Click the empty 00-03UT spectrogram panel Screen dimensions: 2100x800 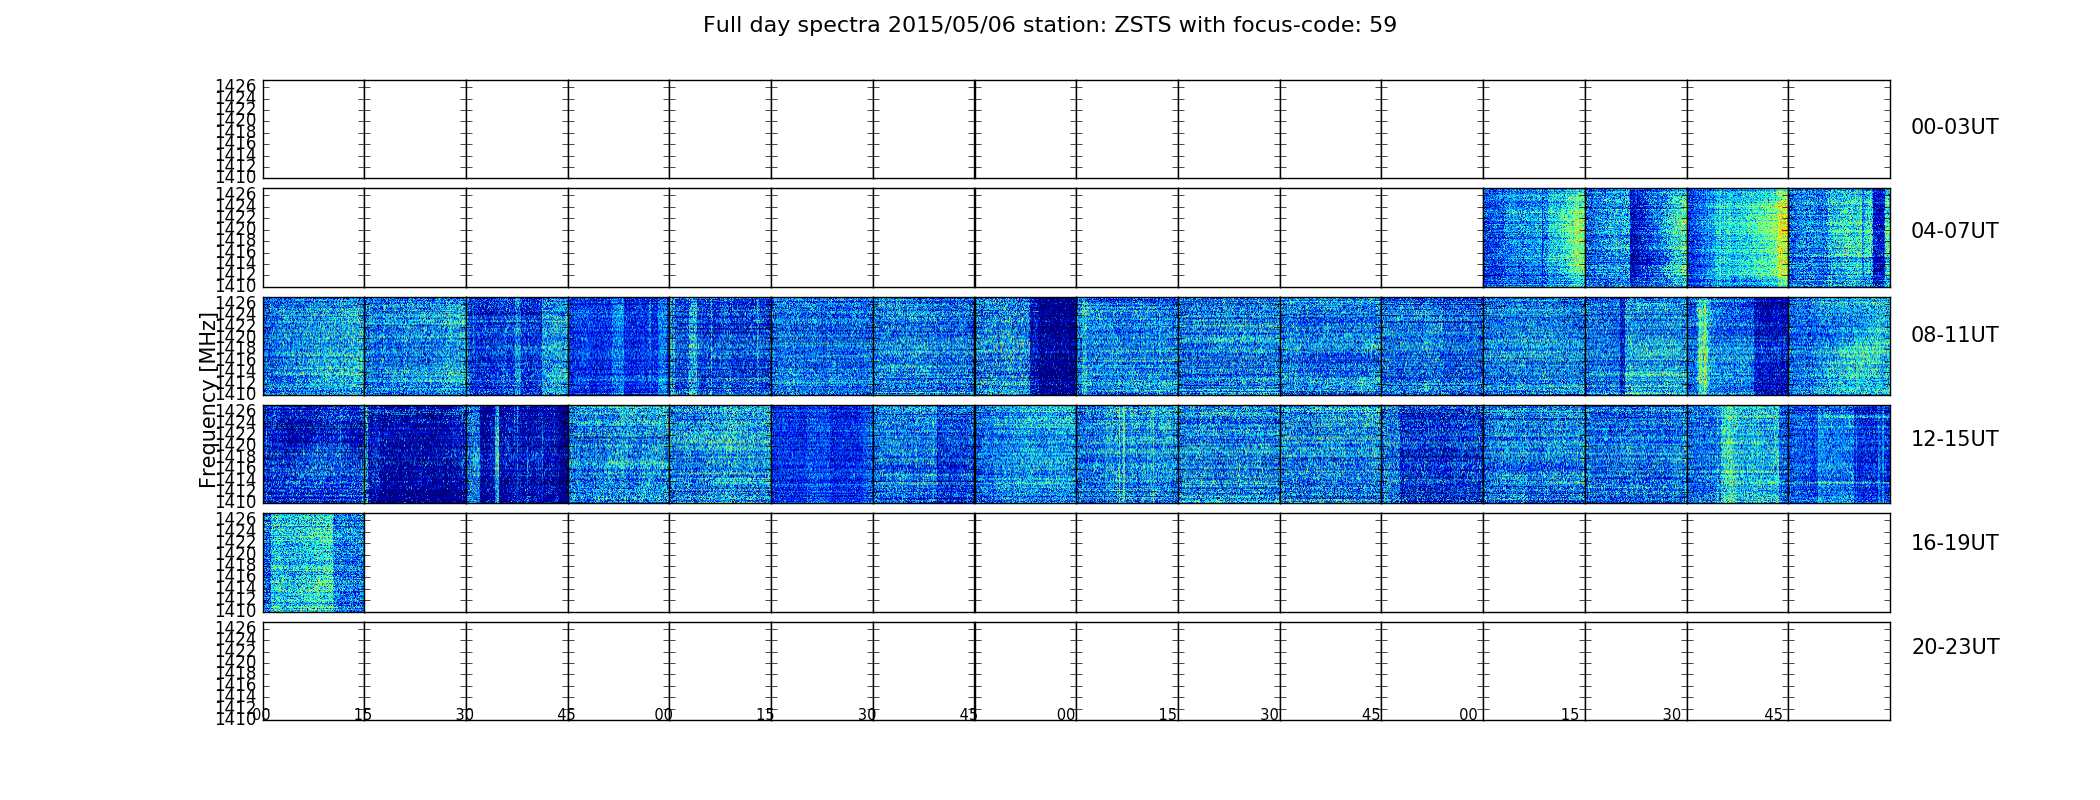tap(1076, 130)
